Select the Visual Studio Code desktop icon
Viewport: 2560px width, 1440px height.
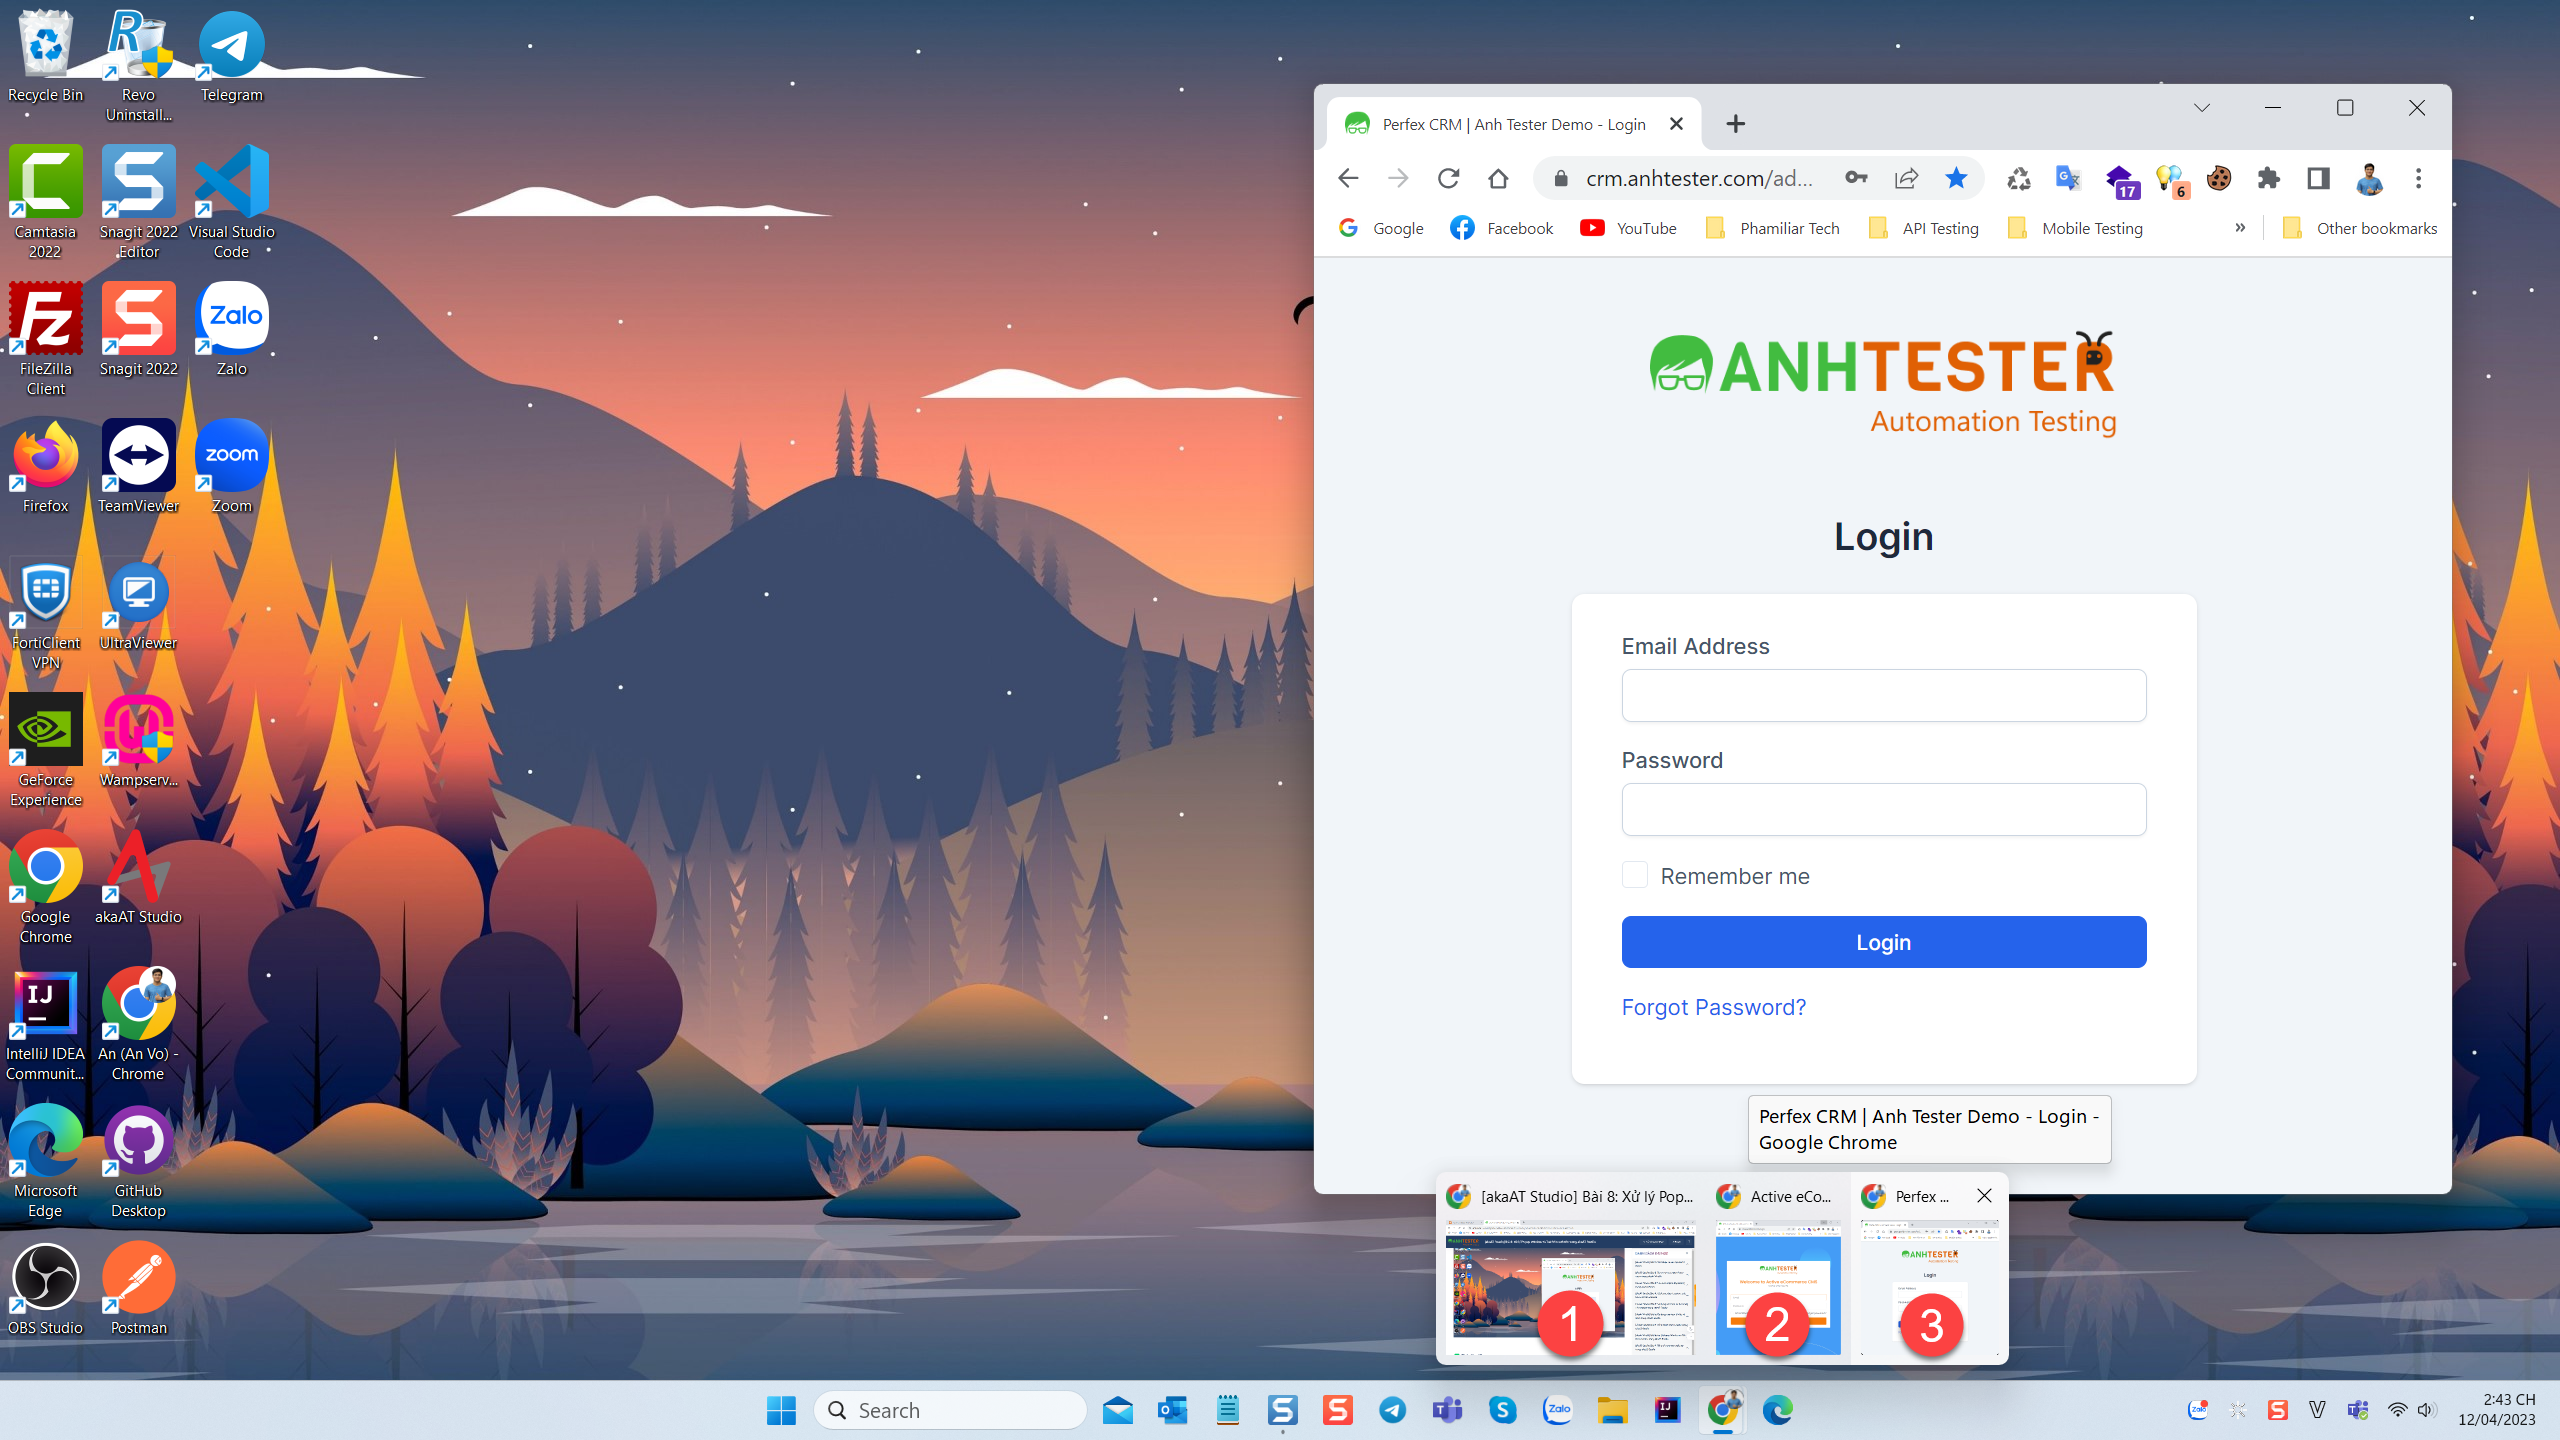(231, 203)
